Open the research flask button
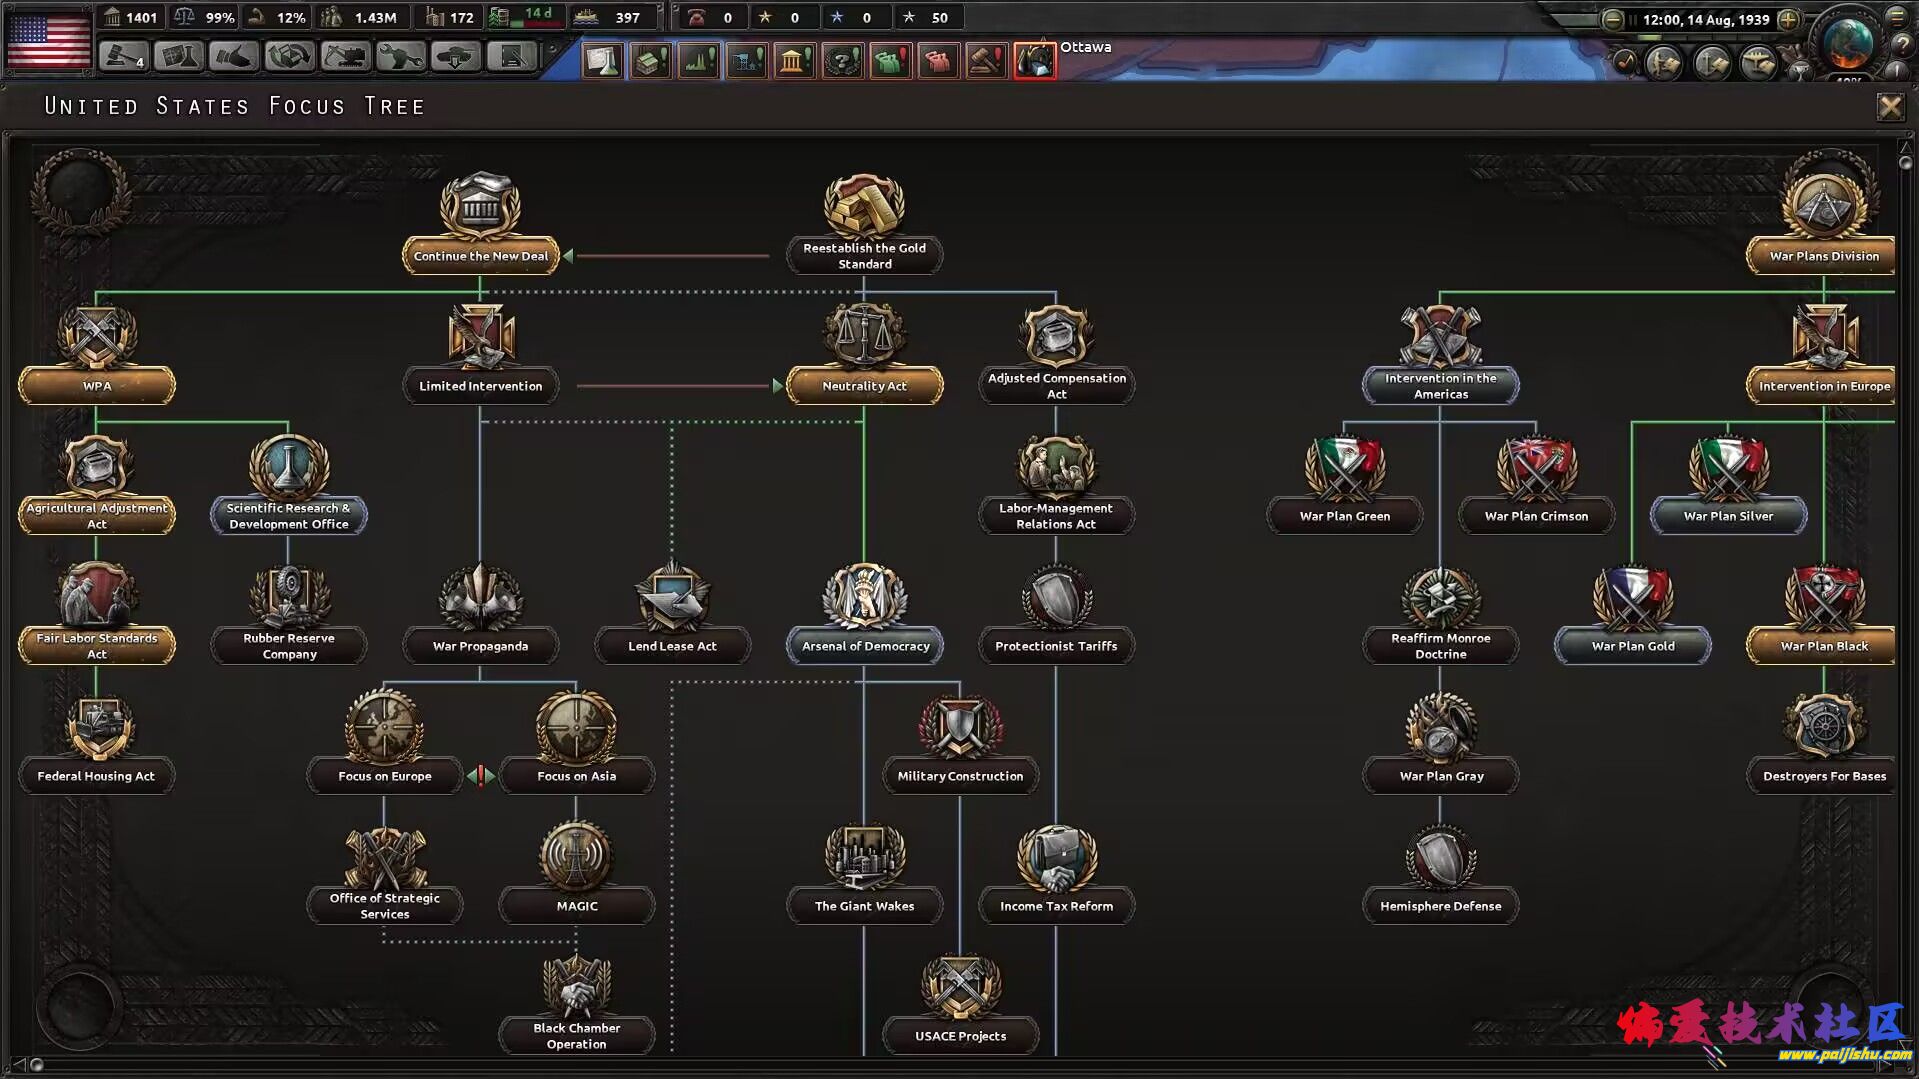1919x1079 pixels. (178, 56)
